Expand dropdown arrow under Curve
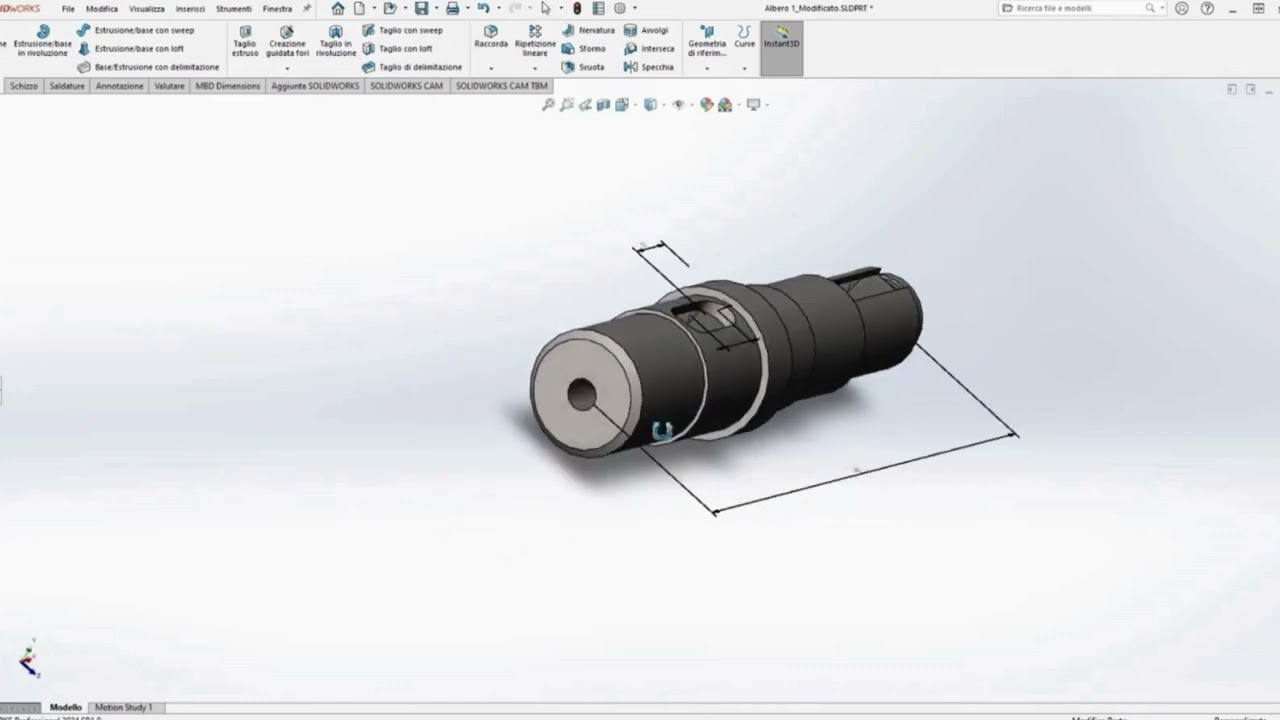The image size is (1280, 720). (745, 68)
